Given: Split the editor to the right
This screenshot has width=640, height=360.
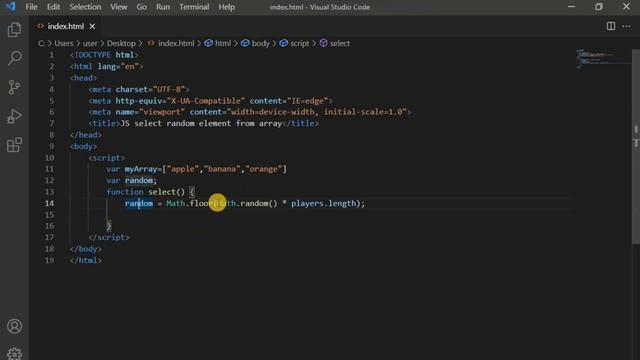Looking at the screenshot, I should point(611,26).
